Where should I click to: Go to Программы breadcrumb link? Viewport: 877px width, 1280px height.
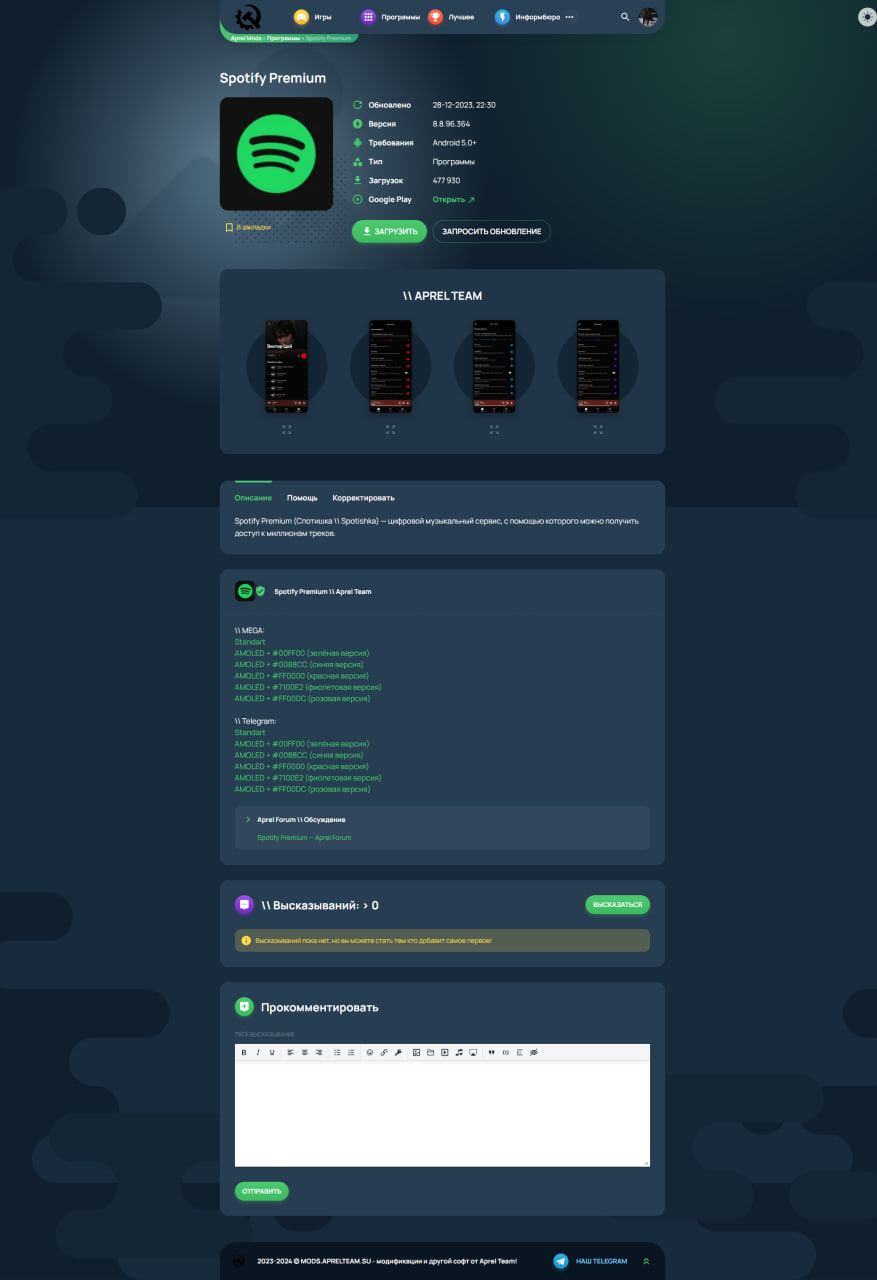pos(284,38)
